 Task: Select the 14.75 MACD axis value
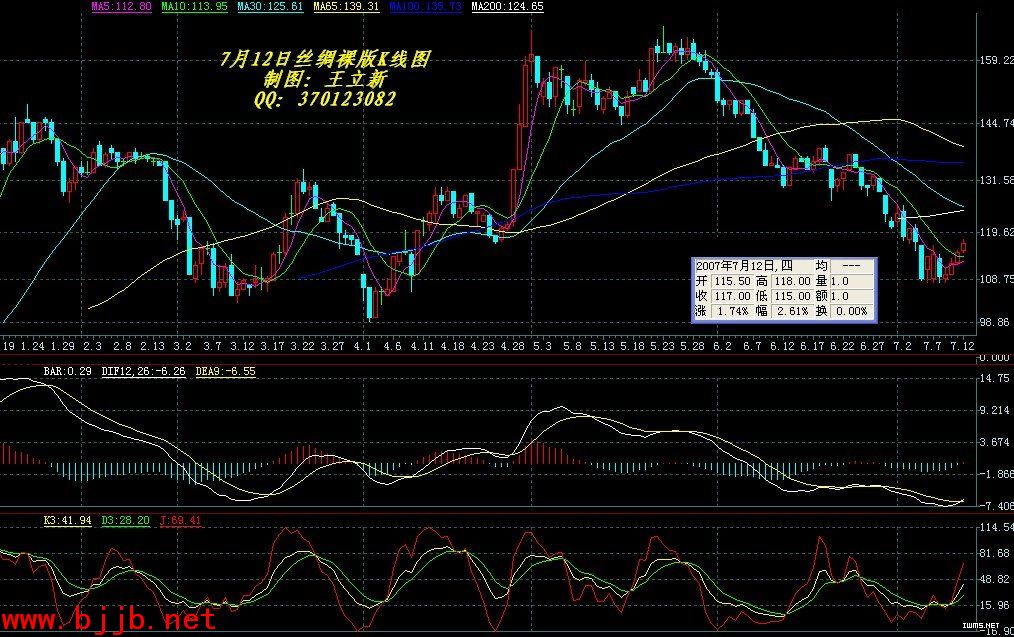tap(995, 378)
